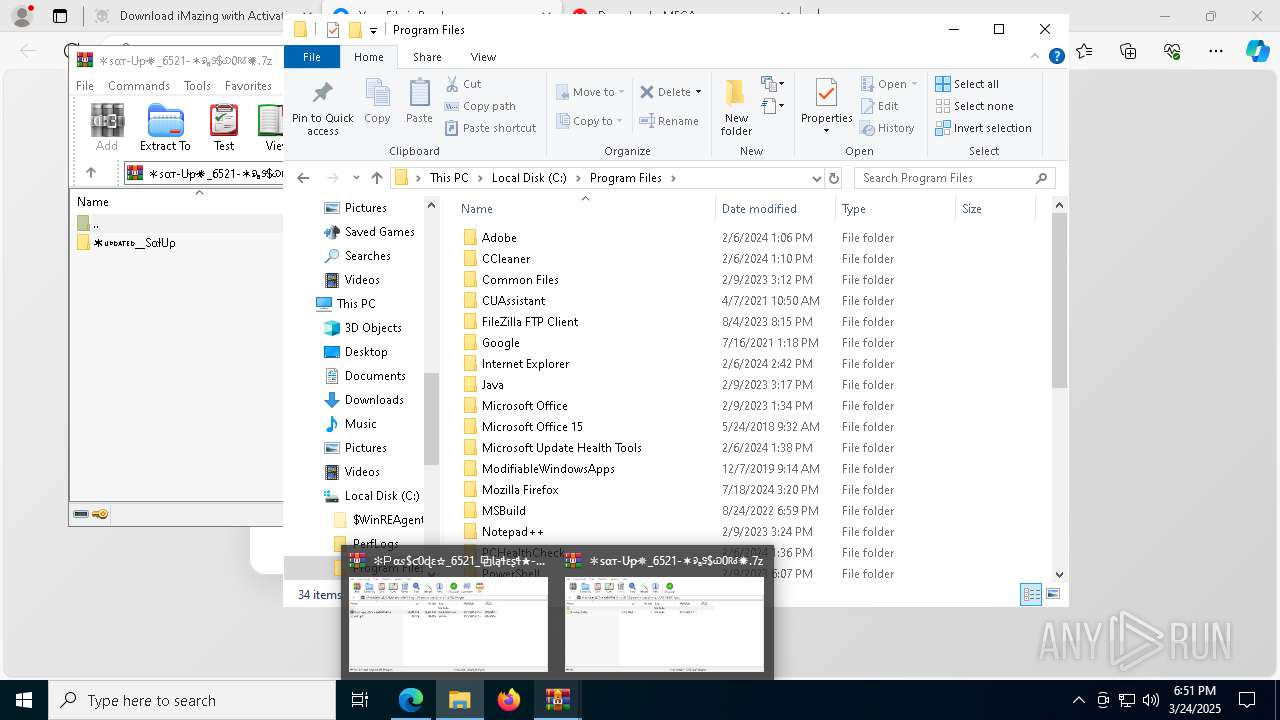Select 3D Objects in navigation pane
1280x720 pixels.
(x=373, y=328)
